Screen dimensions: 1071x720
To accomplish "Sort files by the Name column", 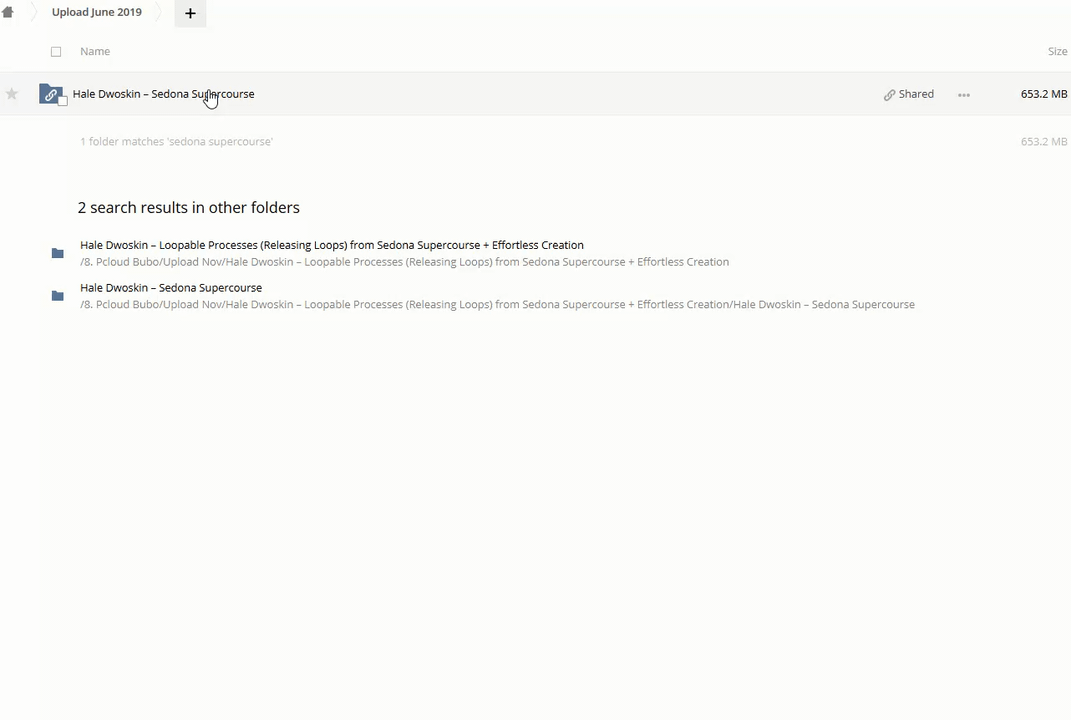I will 95,52.
